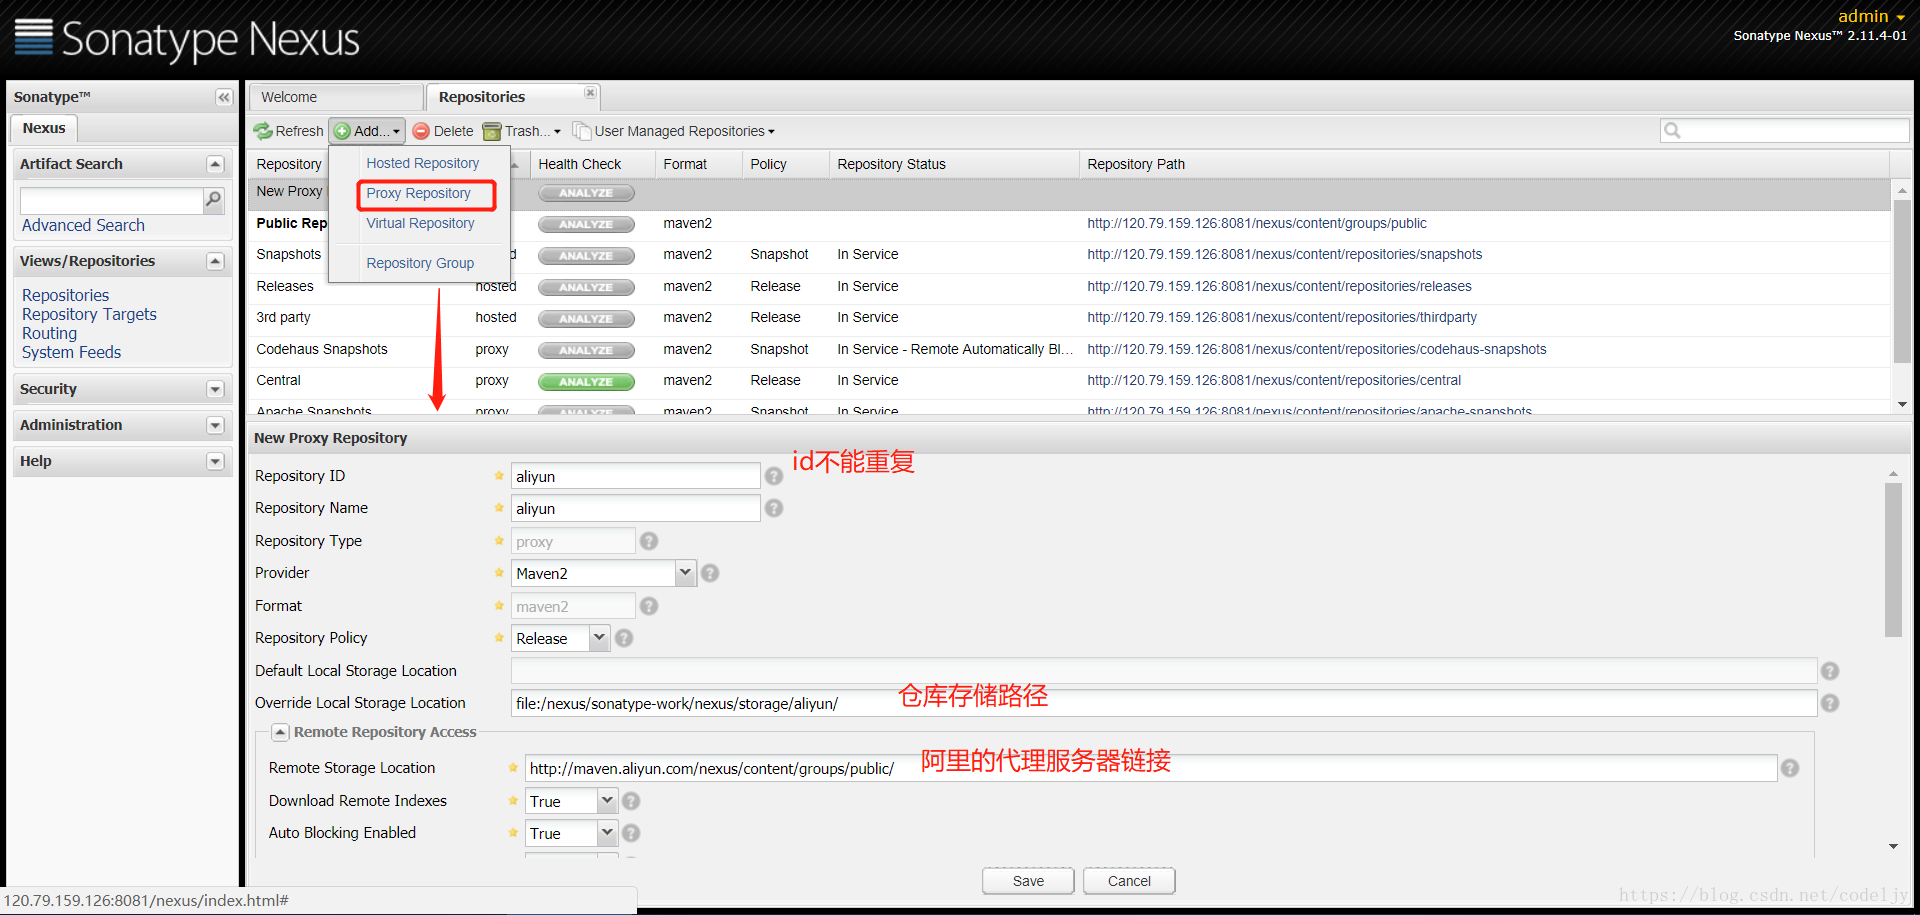Open the Central repository path URL
This screenshot has height=915, width=1920.
pos(1274,380)
